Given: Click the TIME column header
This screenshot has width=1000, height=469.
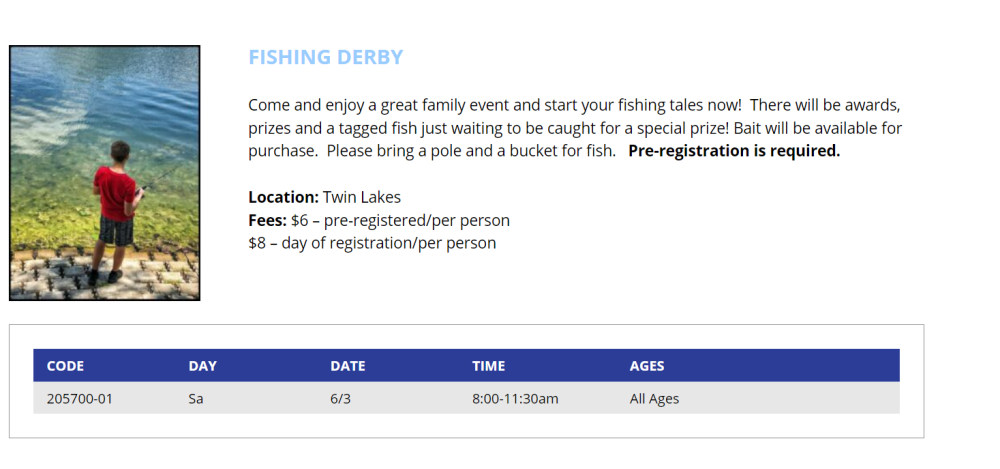Looking at the screenshot, I should 489,366.
